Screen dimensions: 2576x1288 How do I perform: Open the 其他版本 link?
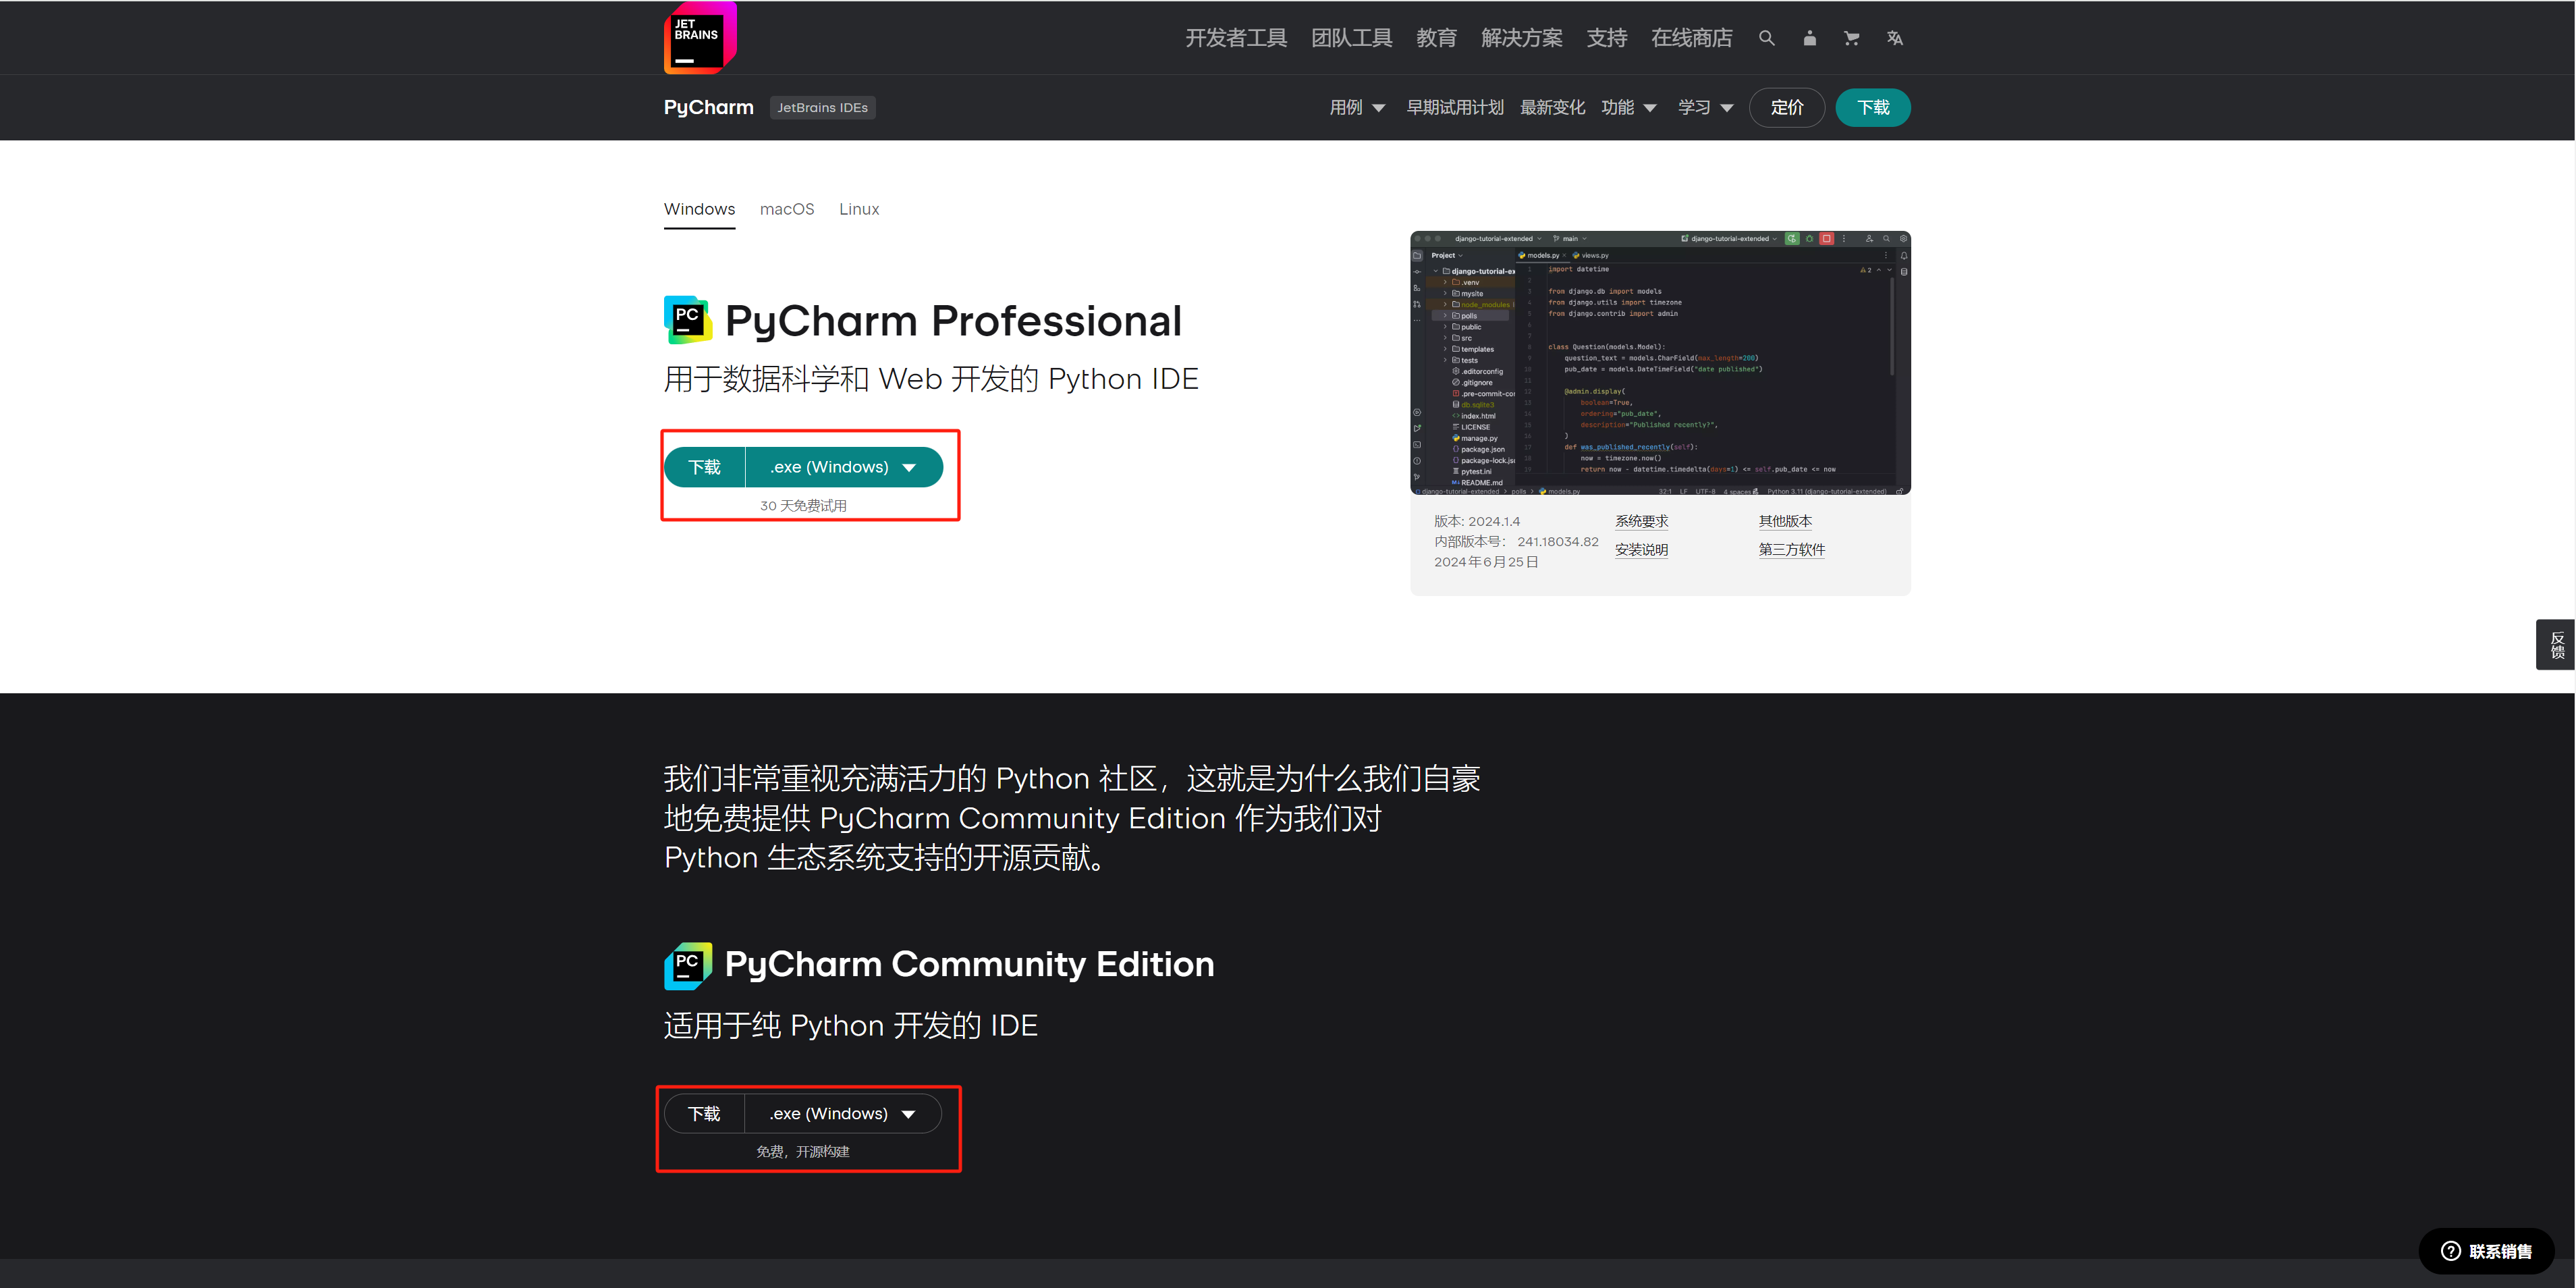pos(1785,521)
